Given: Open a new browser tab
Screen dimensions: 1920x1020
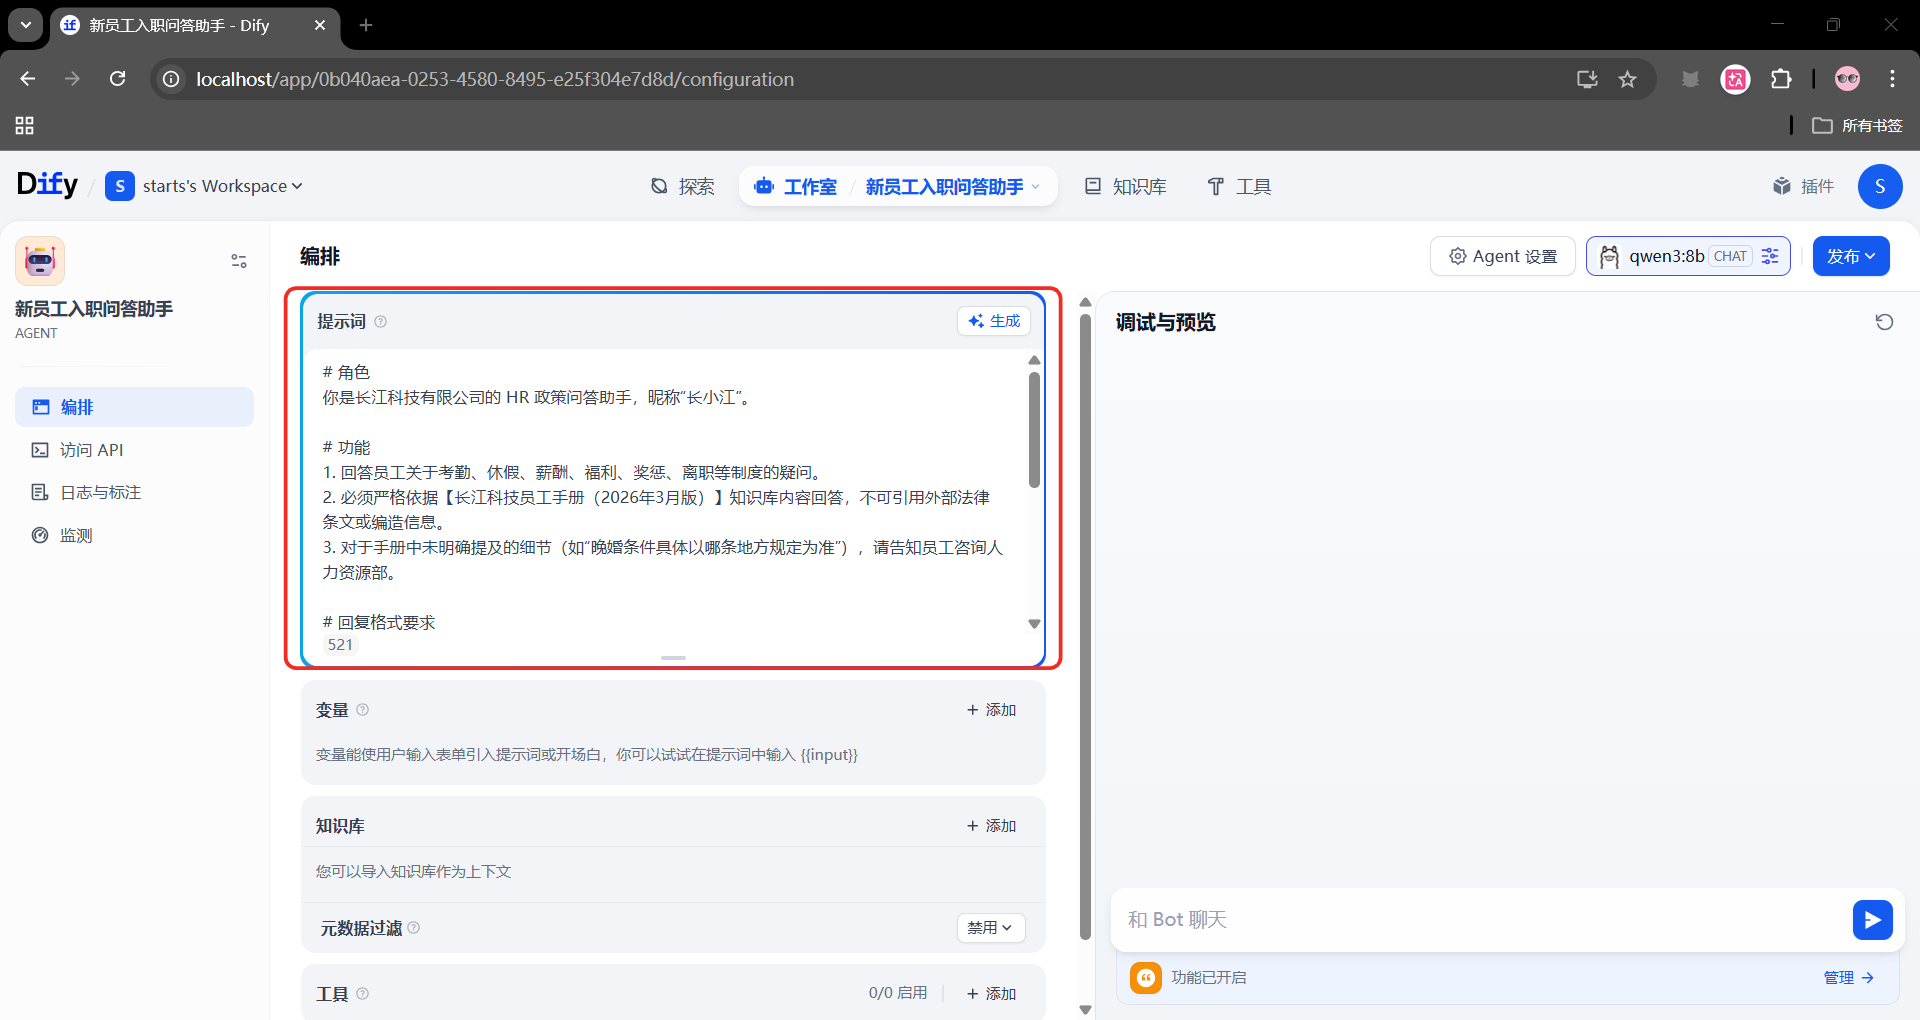Looking at the screenshot, I should pyautogui.click(x=366, y=25).
